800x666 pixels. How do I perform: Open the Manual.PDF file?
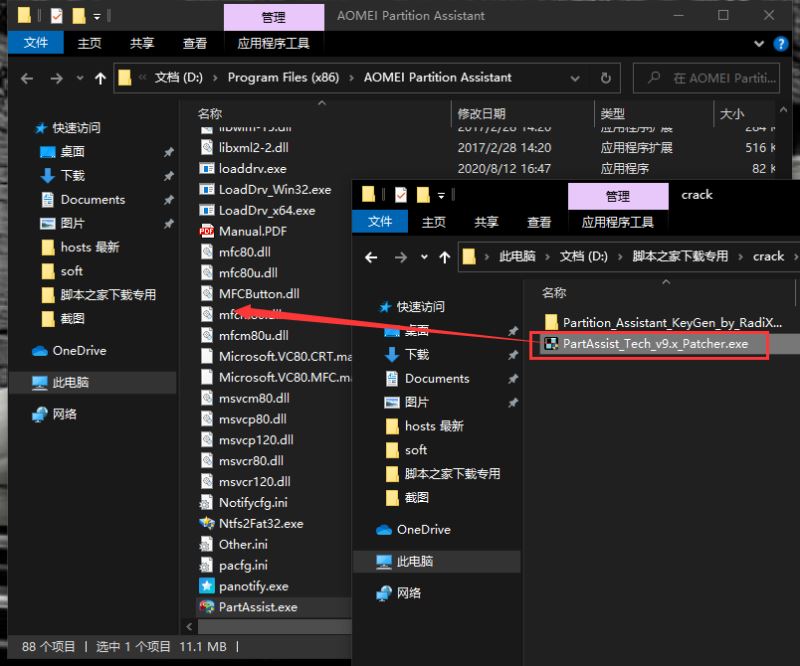coord(253,231)
